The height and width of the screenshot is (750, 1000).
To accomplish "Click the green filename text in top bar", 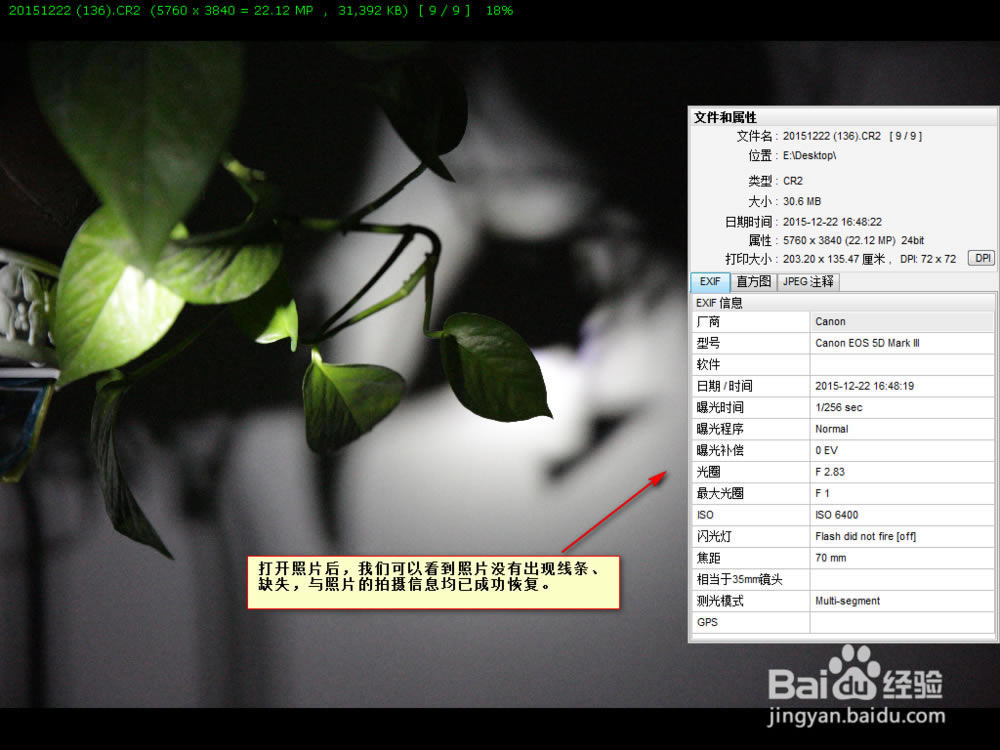I will point(74,11).
